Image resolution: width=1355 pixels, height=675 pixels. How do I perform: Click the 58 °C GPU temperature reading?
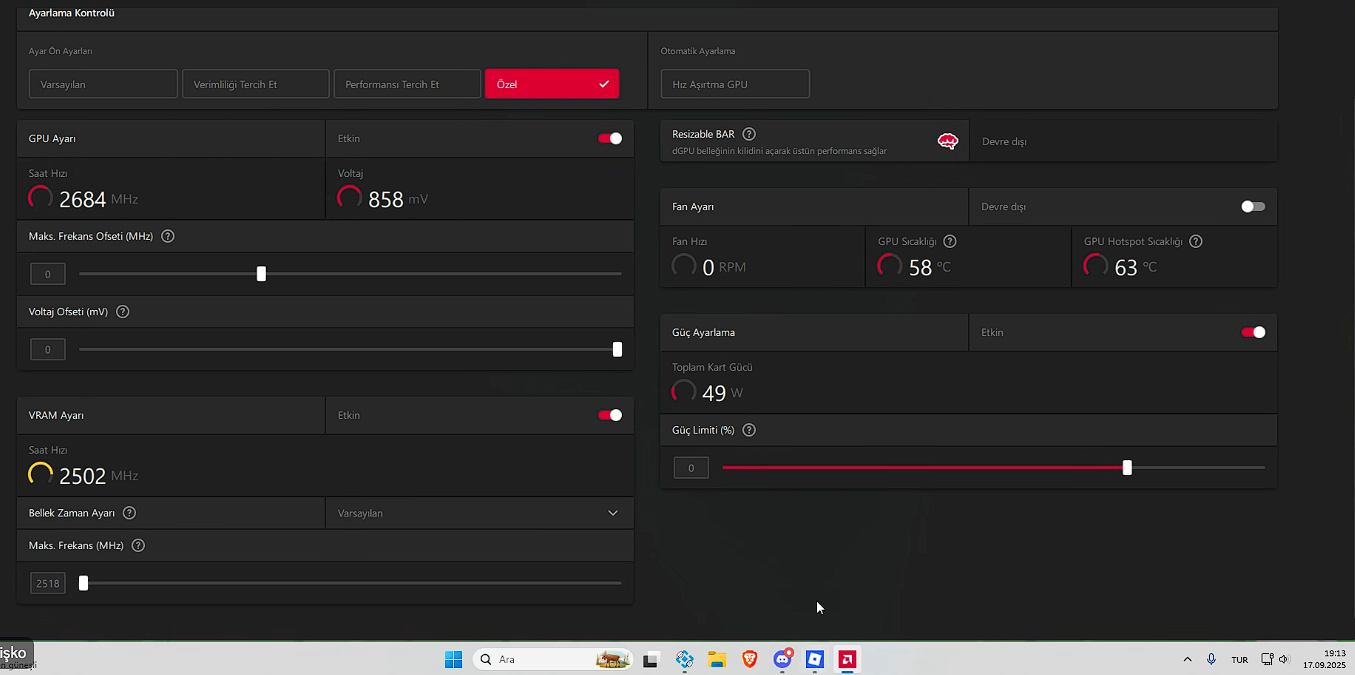[x=930, y=267]
